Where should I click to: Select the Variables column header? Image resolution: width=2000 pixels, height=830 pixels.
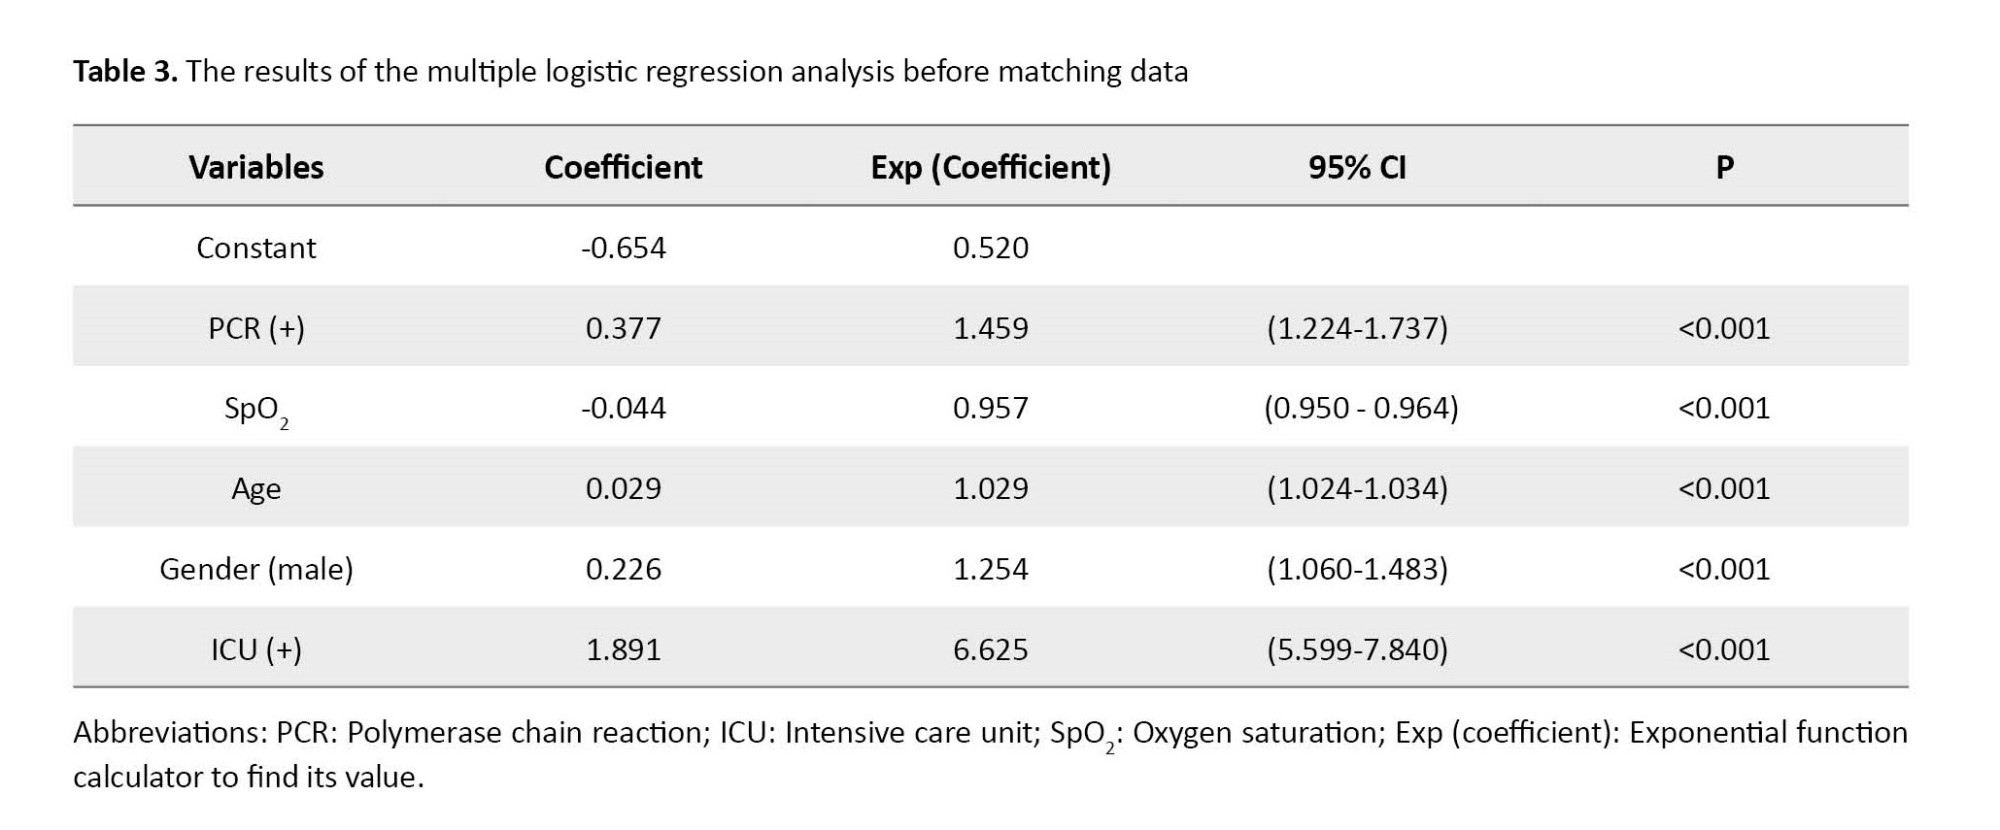coord(256,167)
